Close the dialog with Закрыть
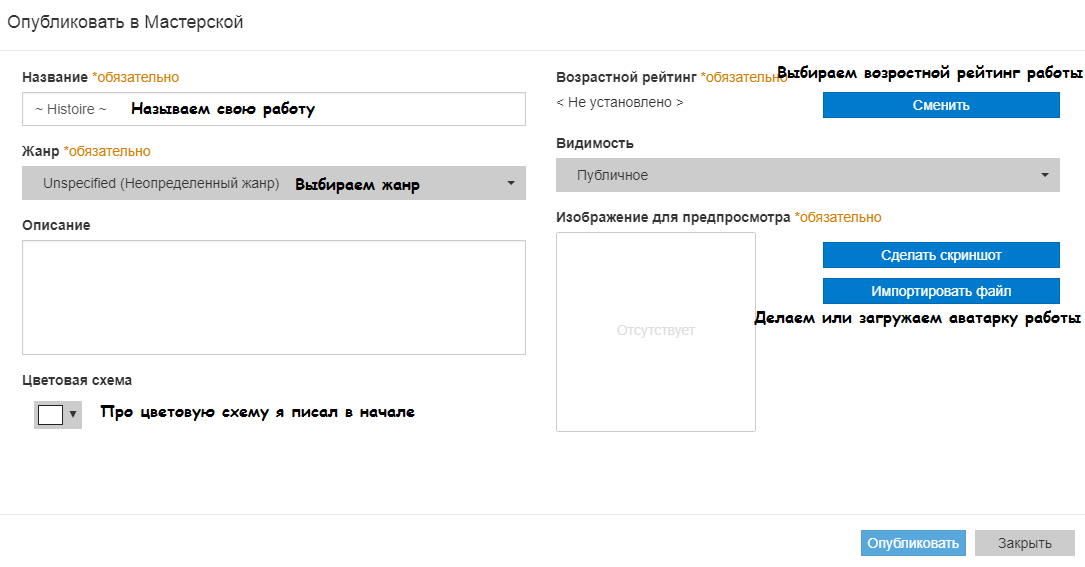 point(1024,543)
